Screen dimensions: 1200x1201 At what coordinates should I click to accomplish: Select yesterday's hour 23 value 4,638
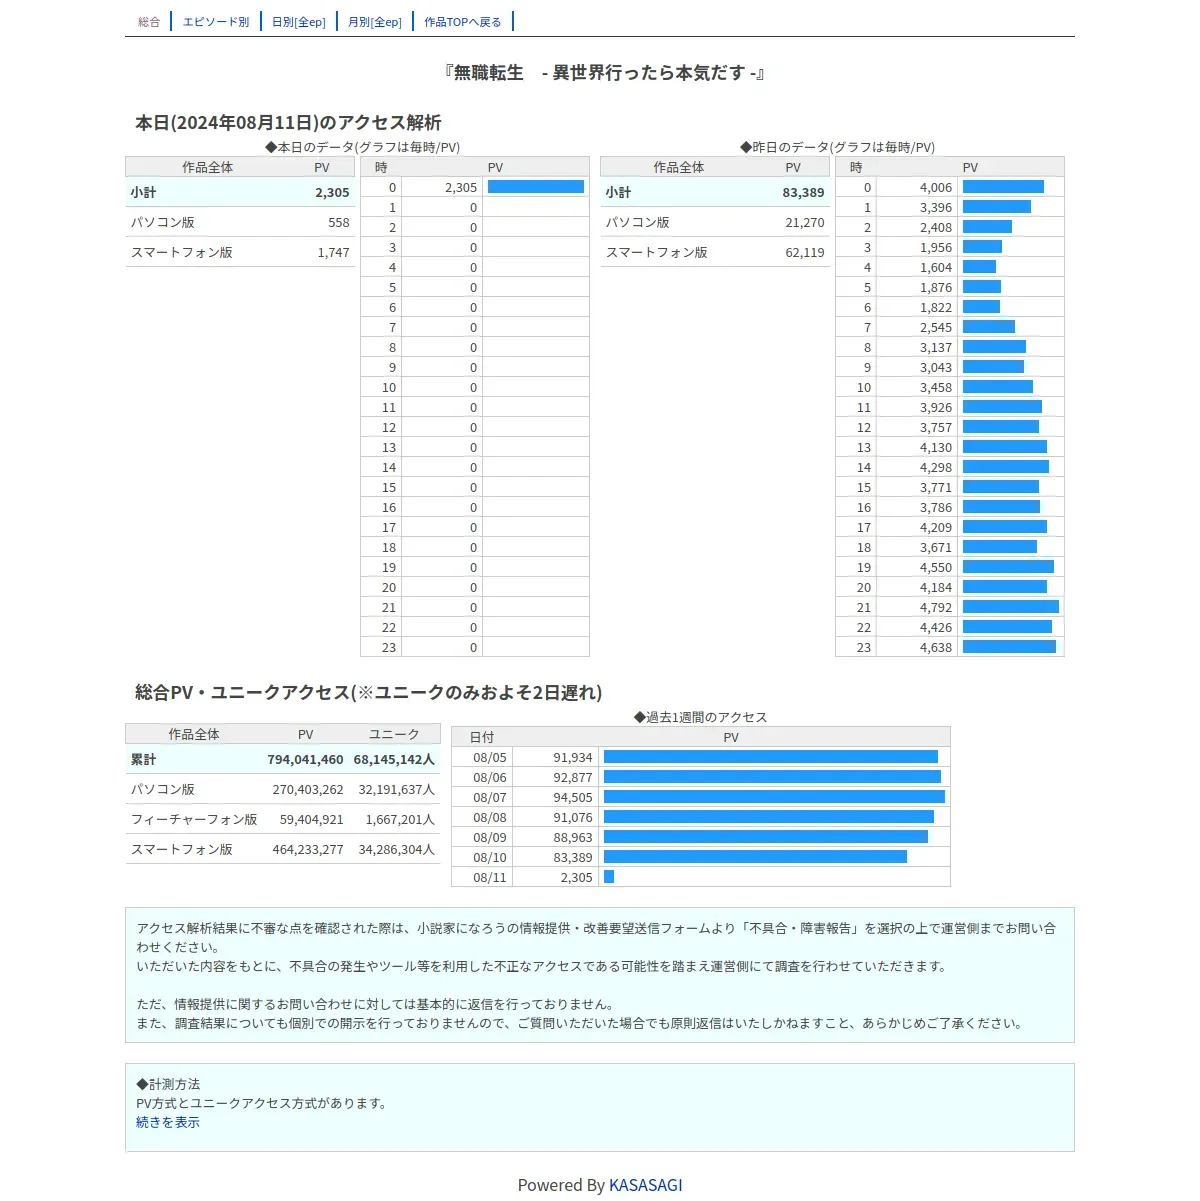point(936,647)
